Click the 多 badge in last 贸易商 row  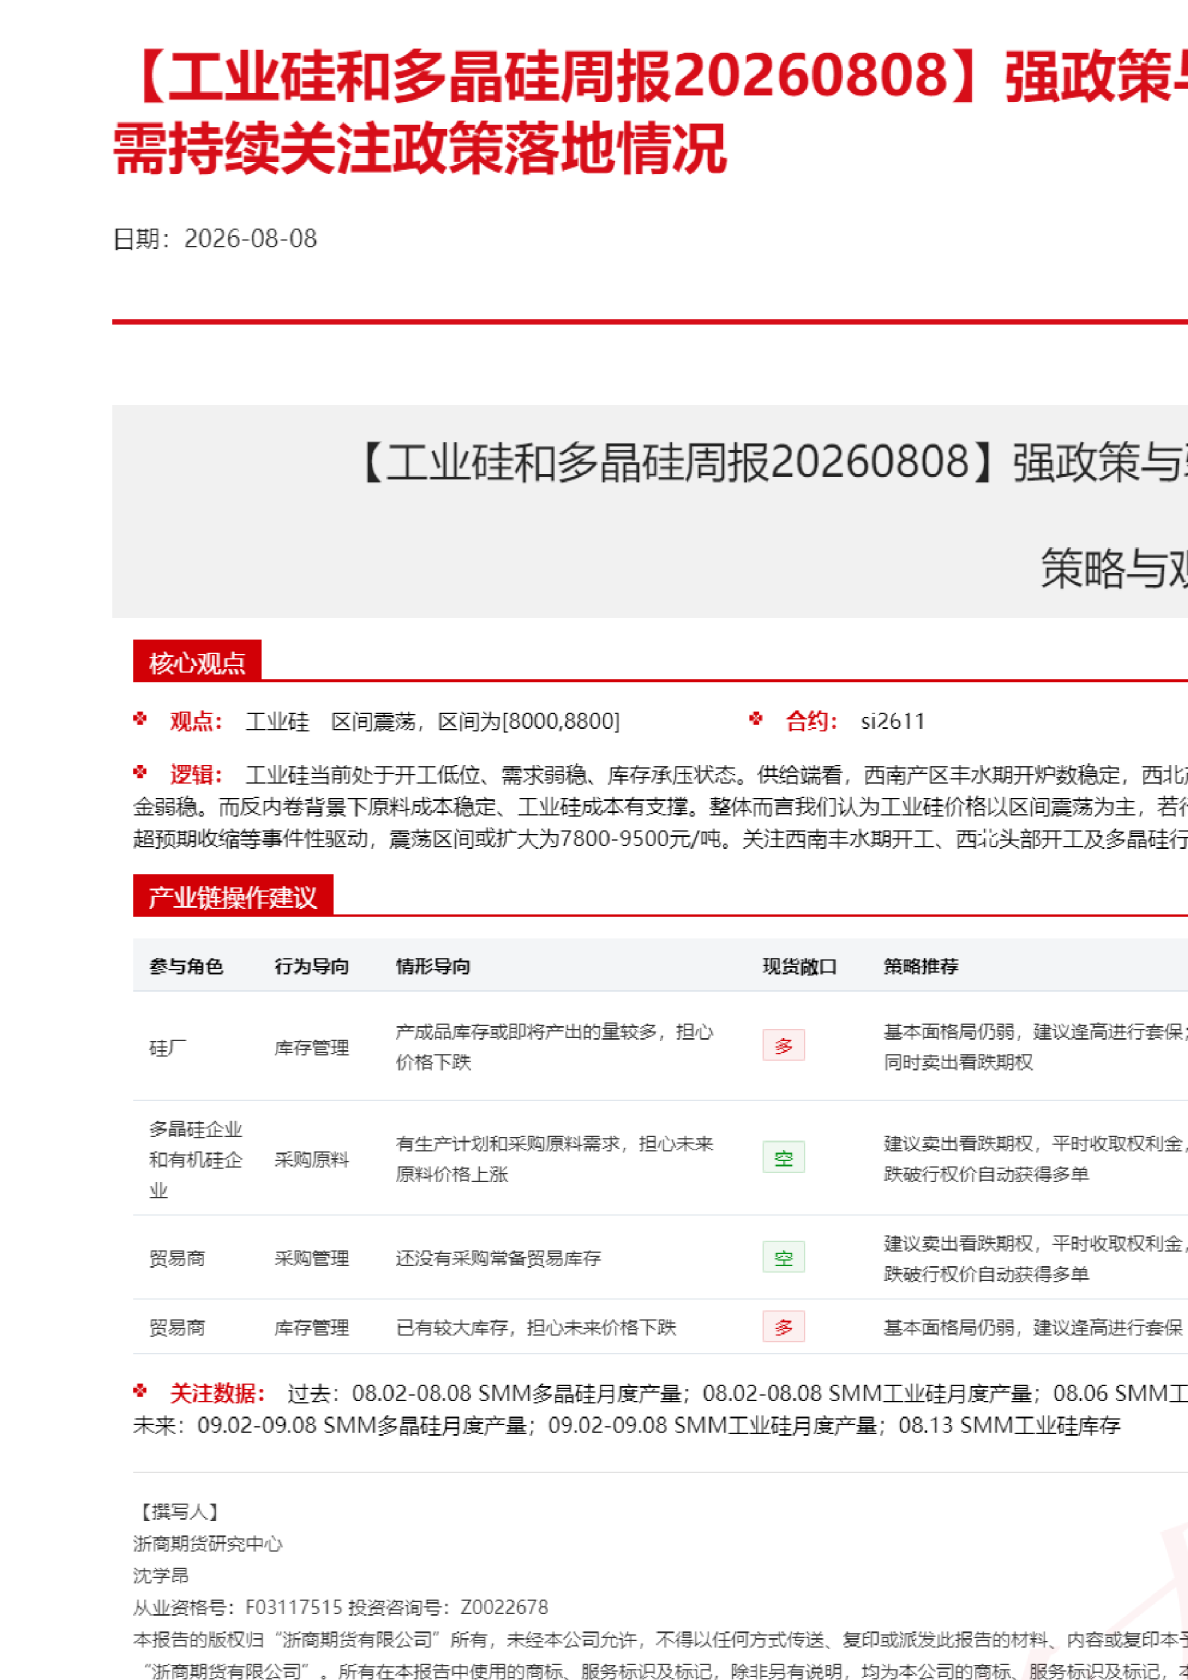[x=784, y=1327]
